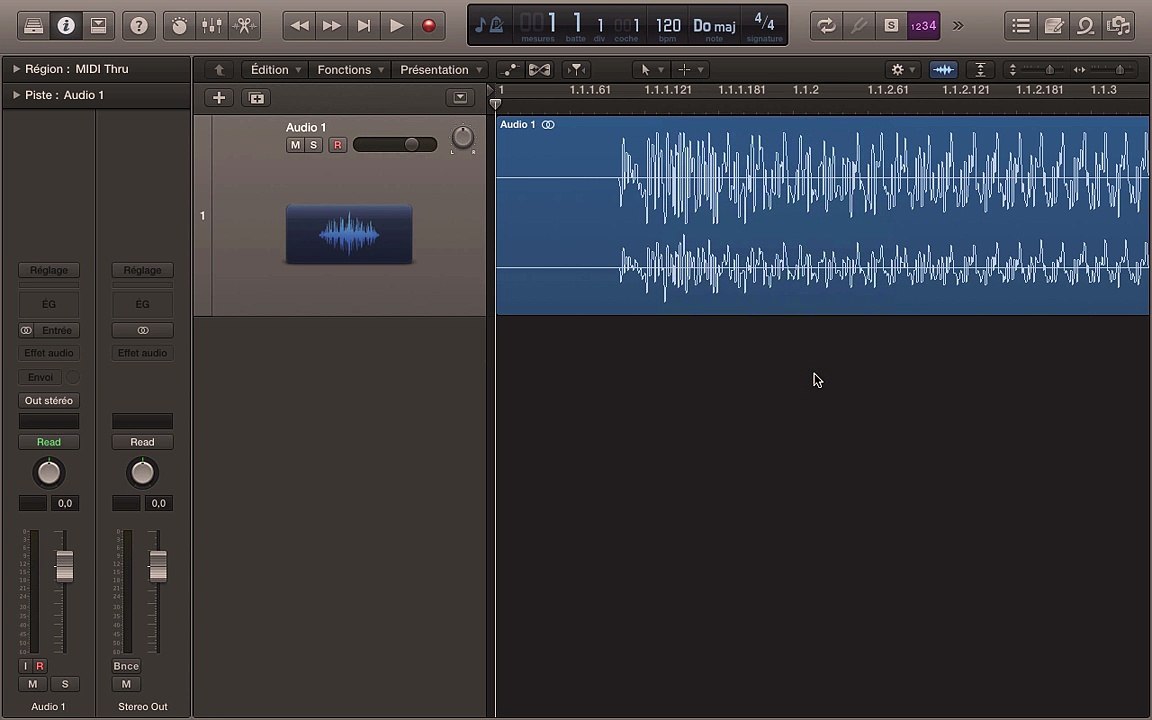Open the Loop Browser icon
Screen dimensions: 1152x720
[x=1085, y=26]
